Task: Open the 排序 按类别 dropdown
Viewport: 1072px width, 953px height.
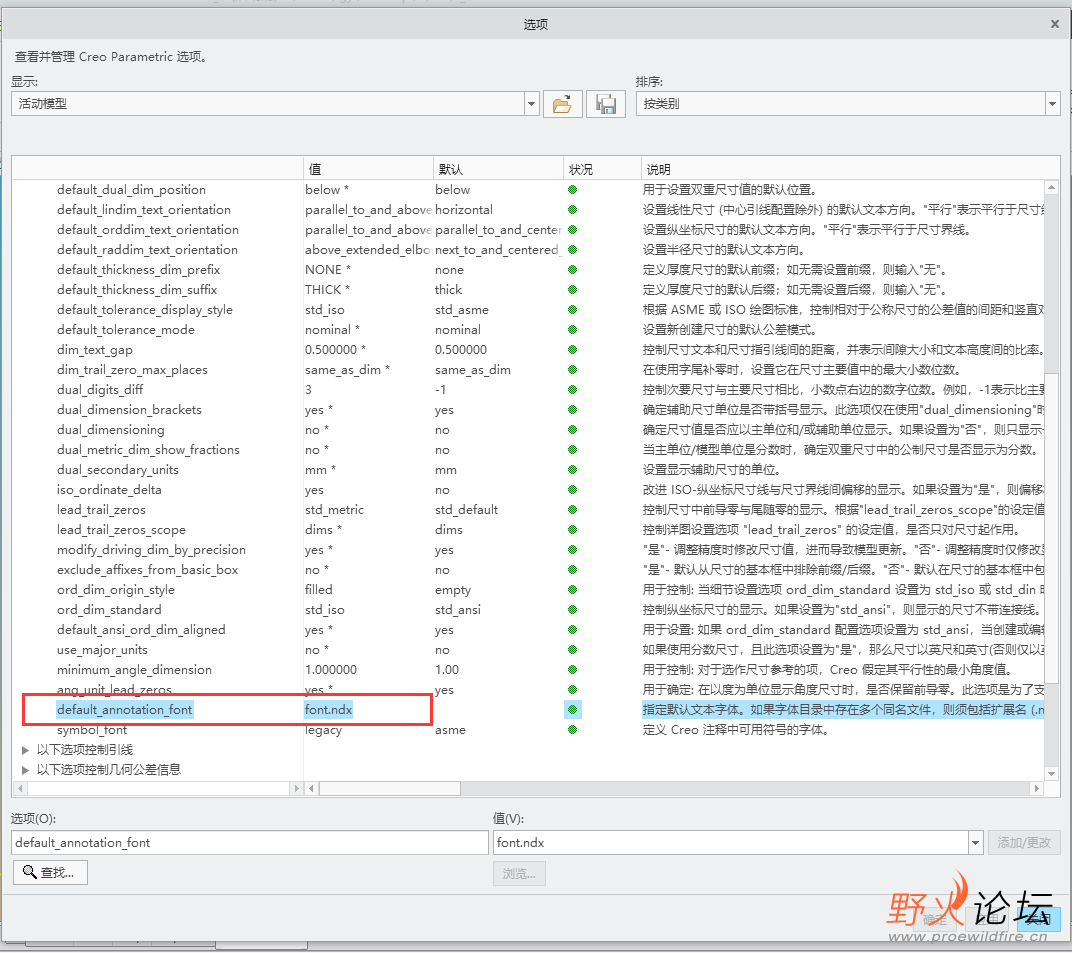Action: 1053,104
